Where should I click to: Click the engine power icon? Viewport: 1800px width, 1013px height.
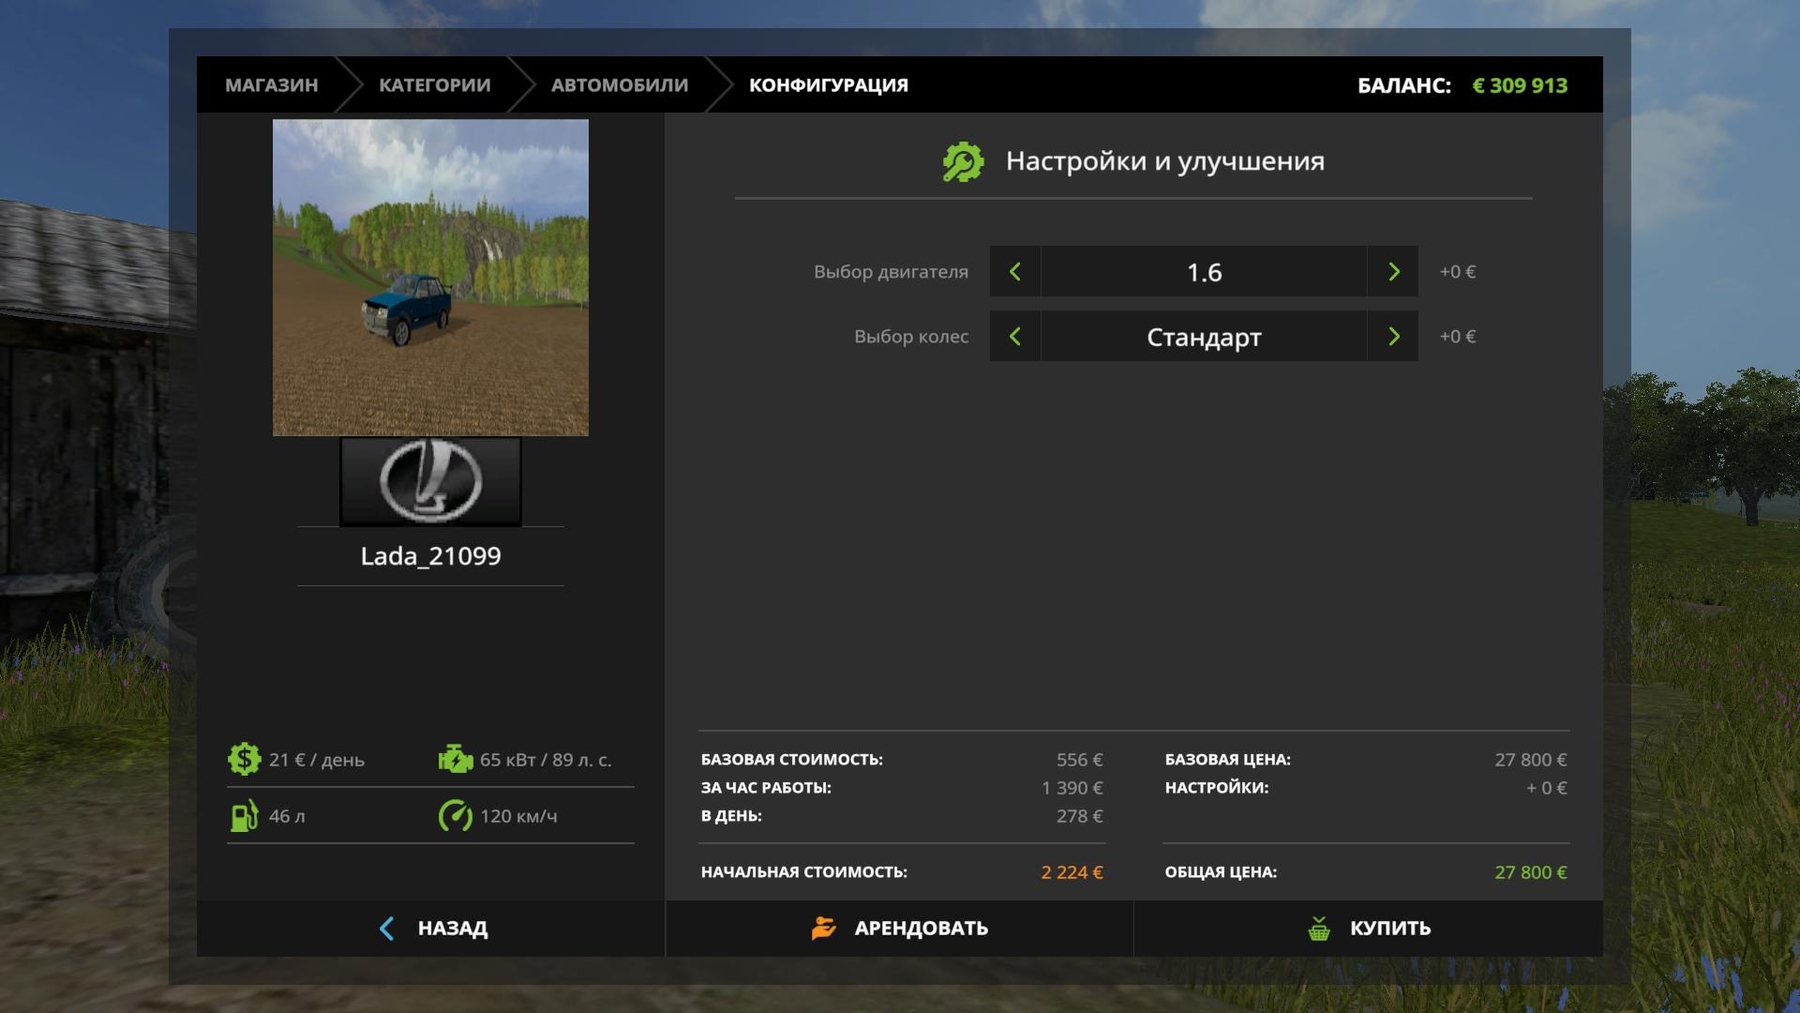pyautogui.click(x=455, y=759)
